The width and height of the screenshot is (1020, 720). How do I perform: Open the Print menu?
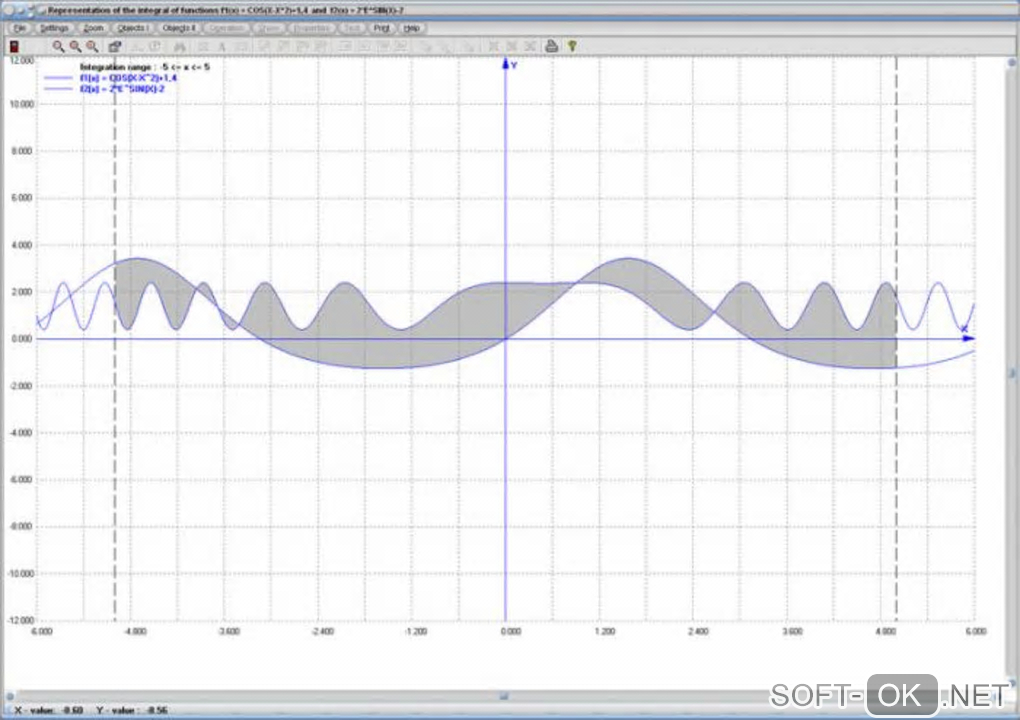pyautogui.click(x=381, y=29)
